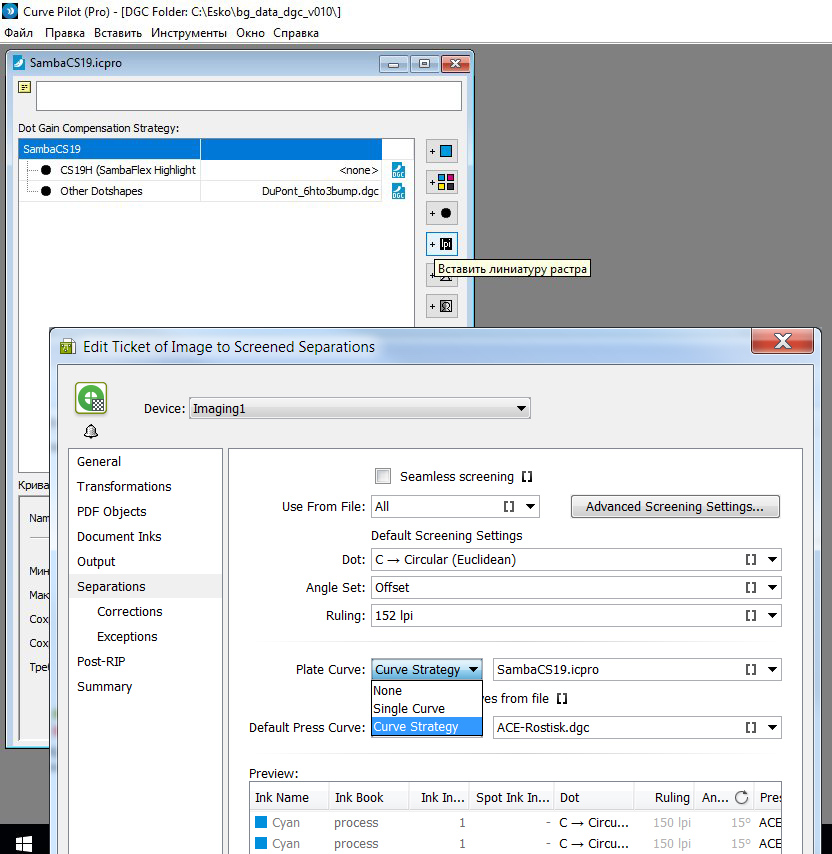Click the insert lpi ruling button

tap(442, 244)
